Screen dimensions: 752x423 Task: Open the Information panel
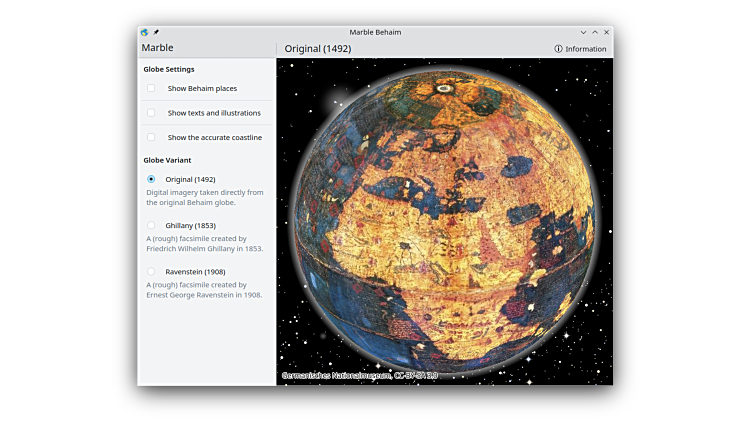pyautogui.click(x=580, y=49)
